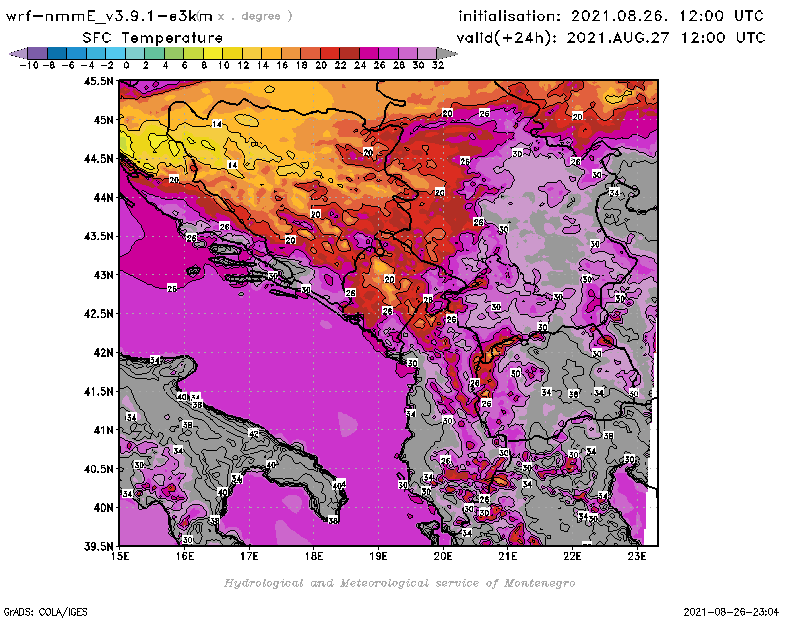Click the light plum 30 to 32 legend swatch
800x618 pixels.
428,53
